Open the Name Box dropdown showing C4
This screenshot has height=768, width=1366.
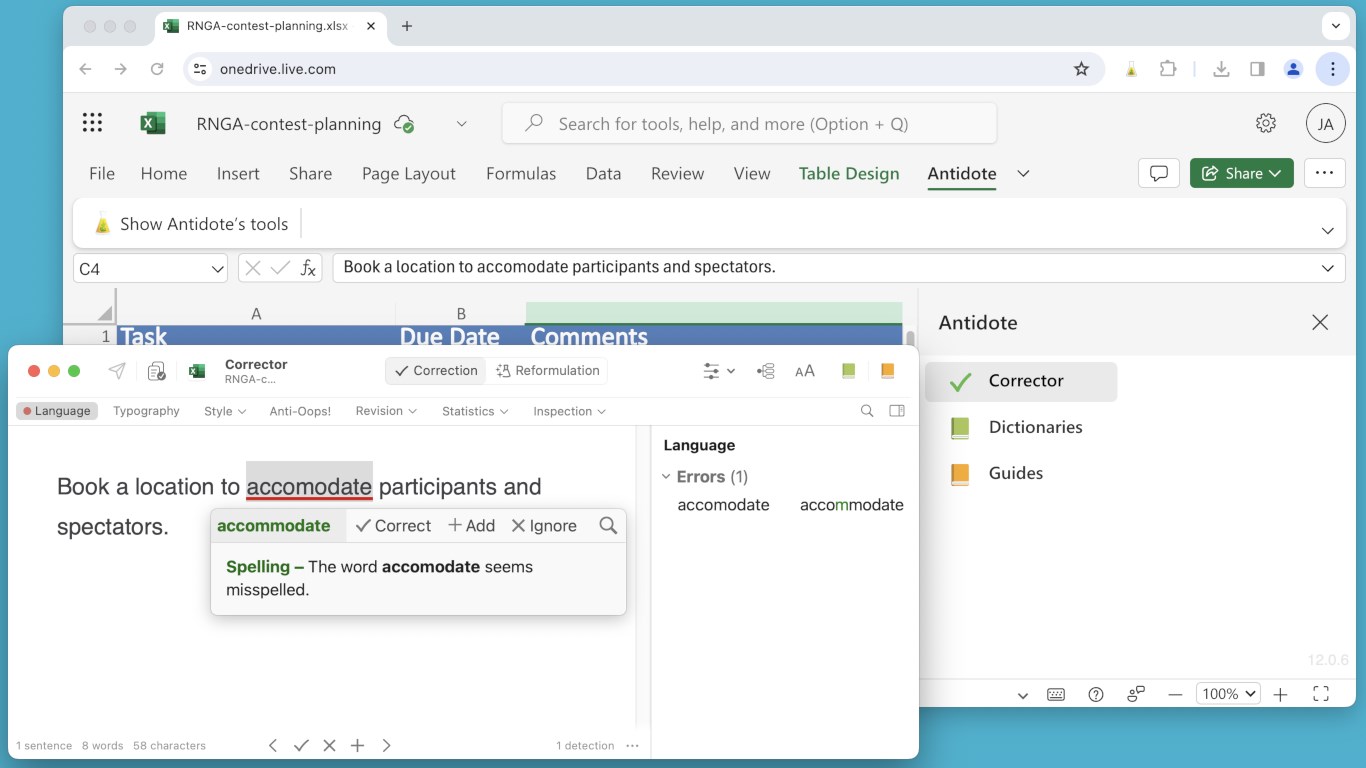[218, 269]
